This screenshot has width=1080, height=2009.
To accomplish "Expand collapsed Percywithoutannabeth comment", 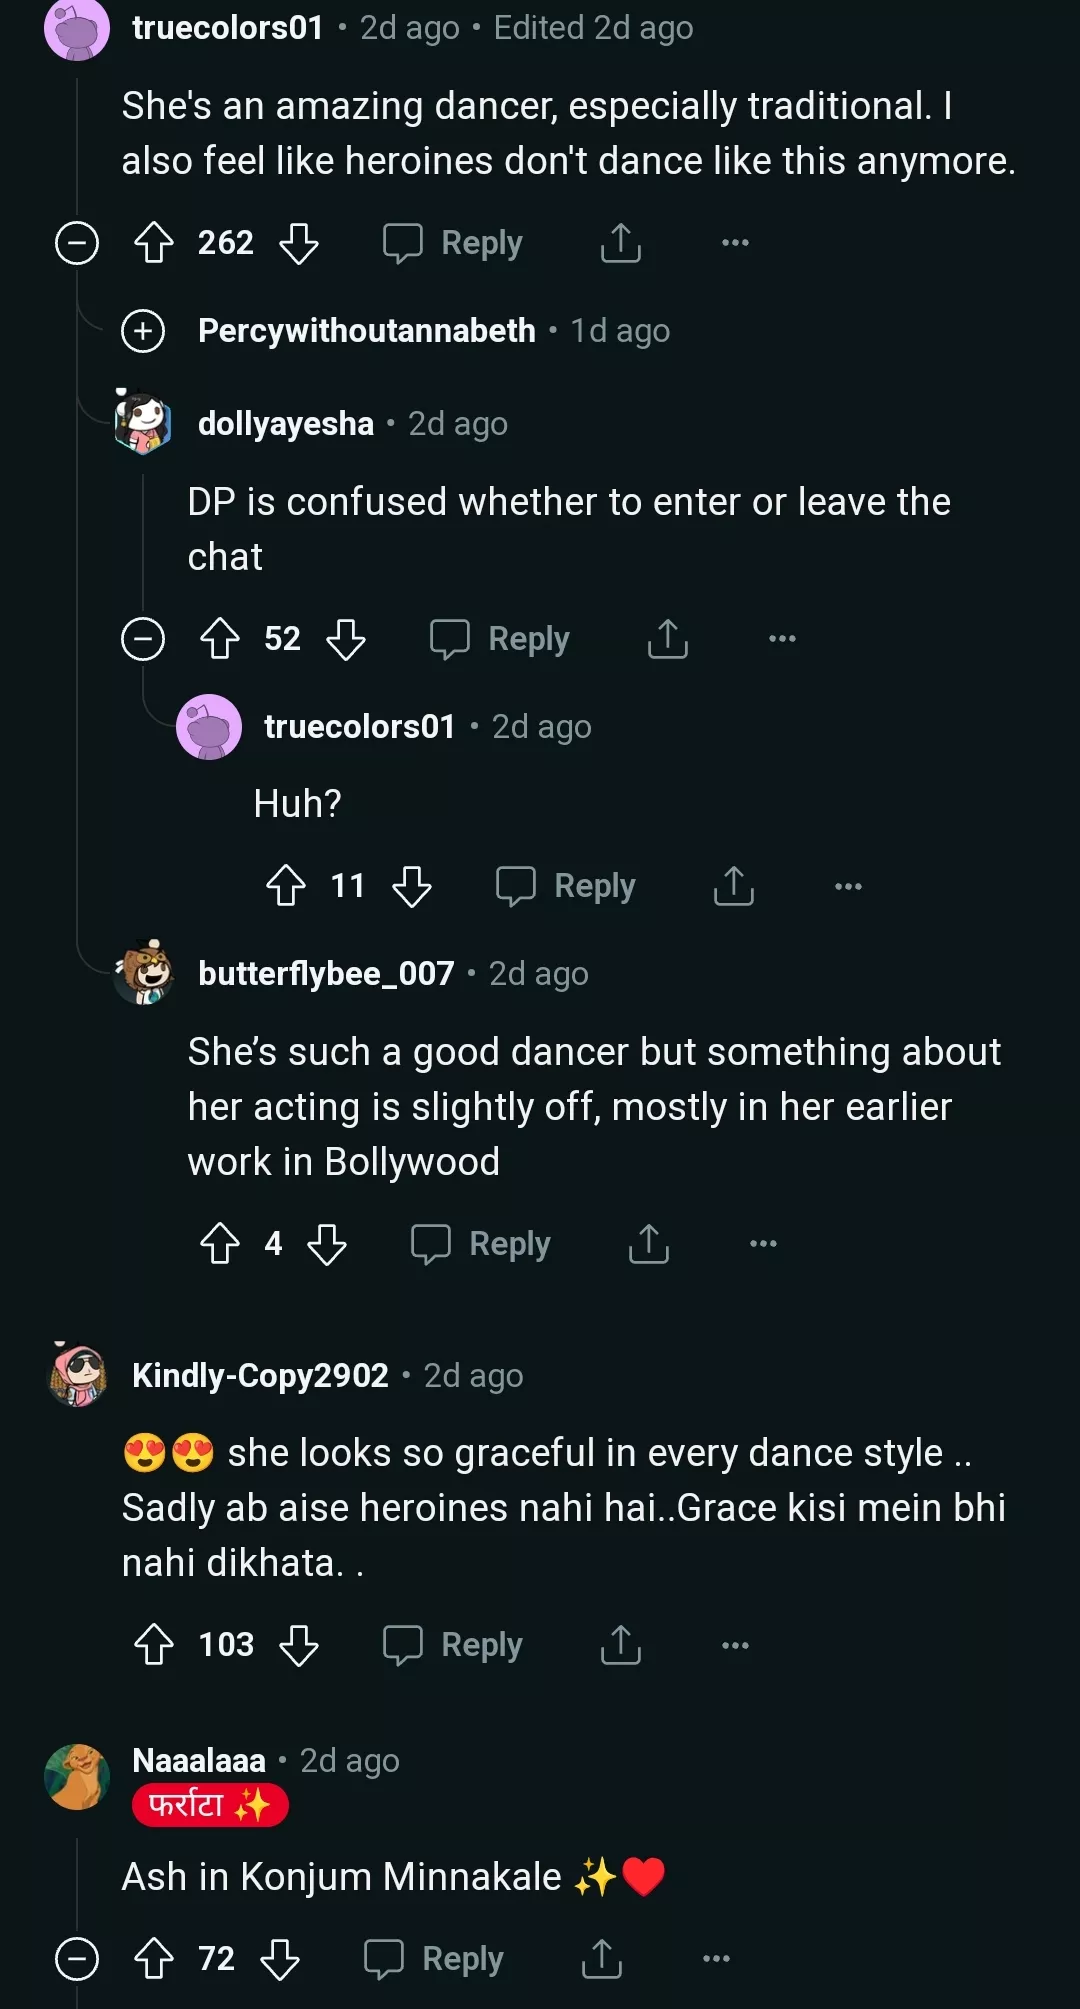I will [x=143, y=331].
